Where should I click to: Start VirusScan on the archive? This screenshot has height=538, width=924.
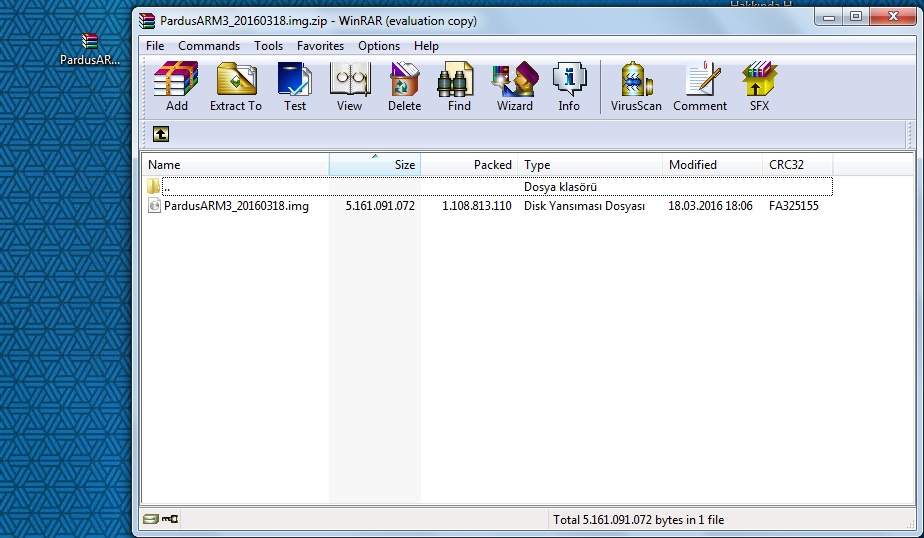[x=636, y=86]
